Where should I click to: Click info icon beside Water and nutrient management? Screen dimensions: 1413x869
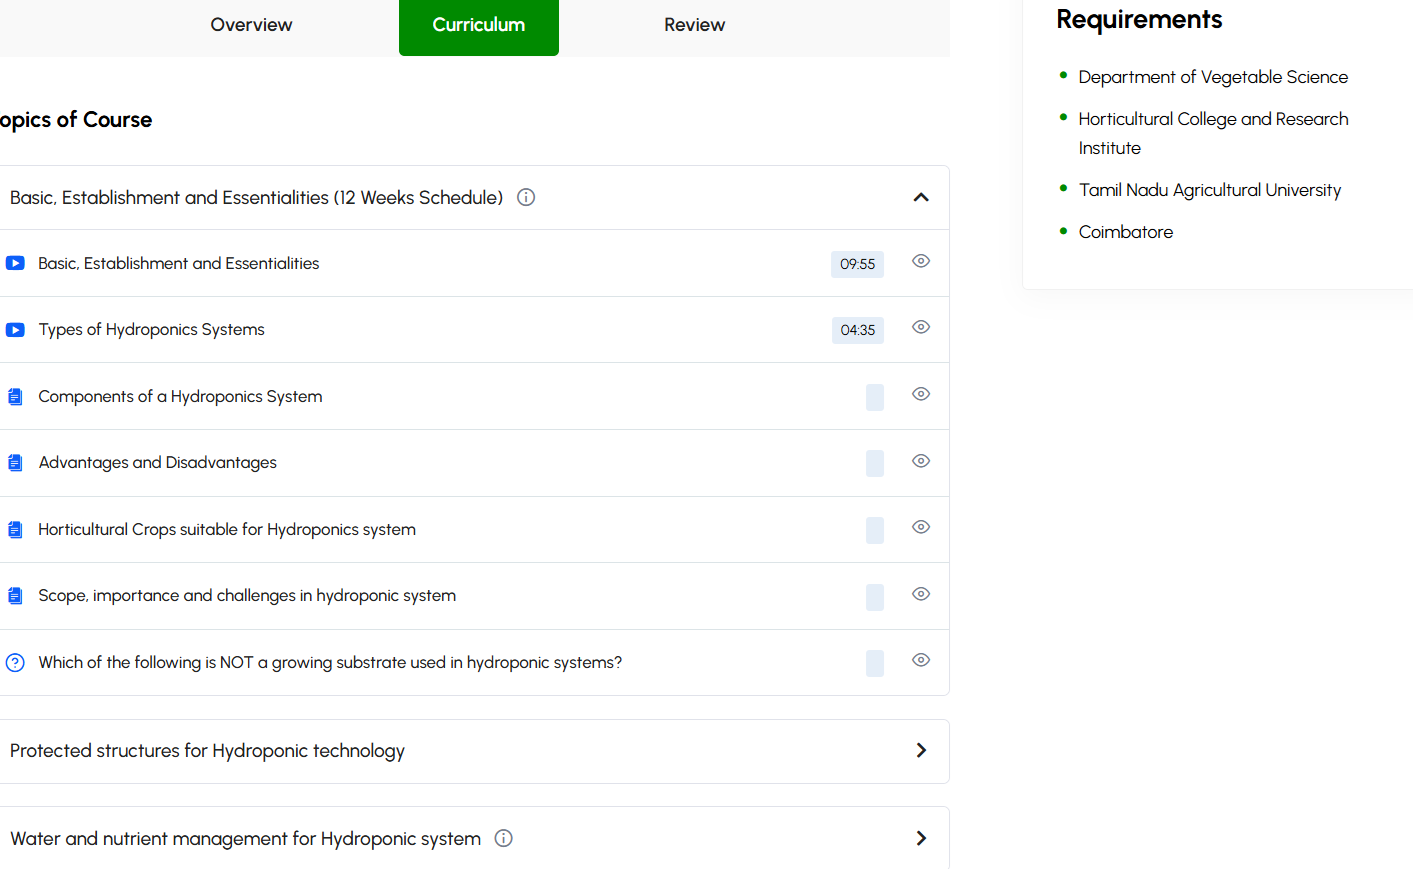pos(504,838)
